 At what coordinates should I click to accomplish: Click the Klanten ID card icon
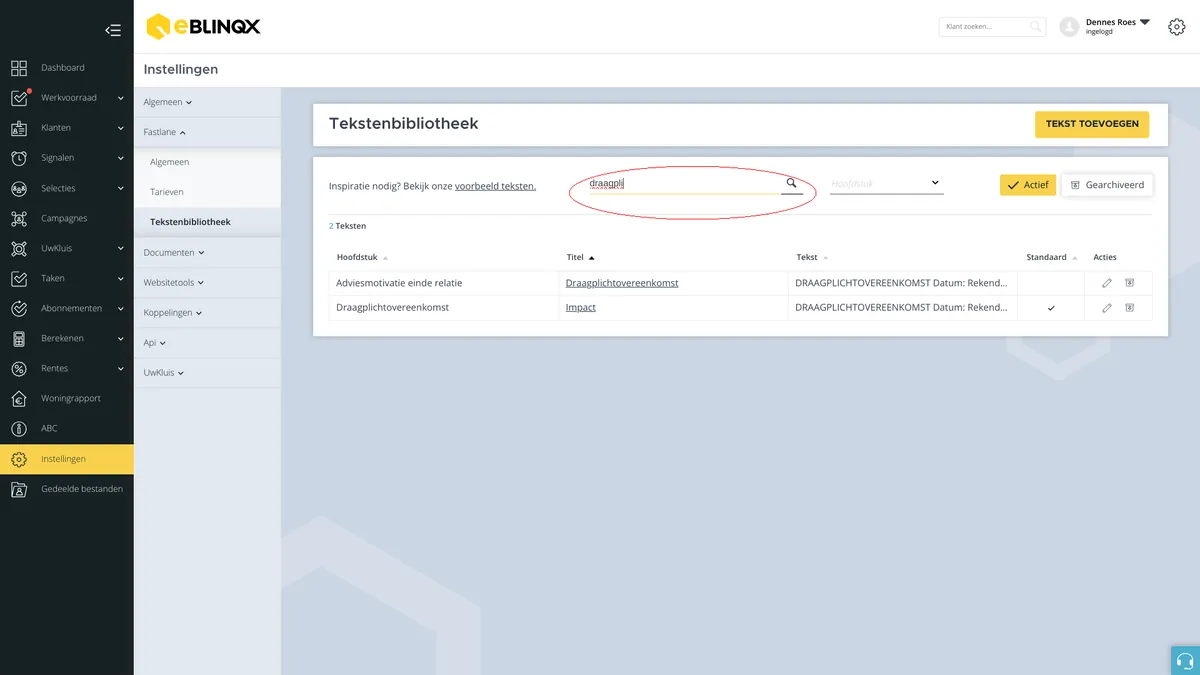click(x=19, y=128)
